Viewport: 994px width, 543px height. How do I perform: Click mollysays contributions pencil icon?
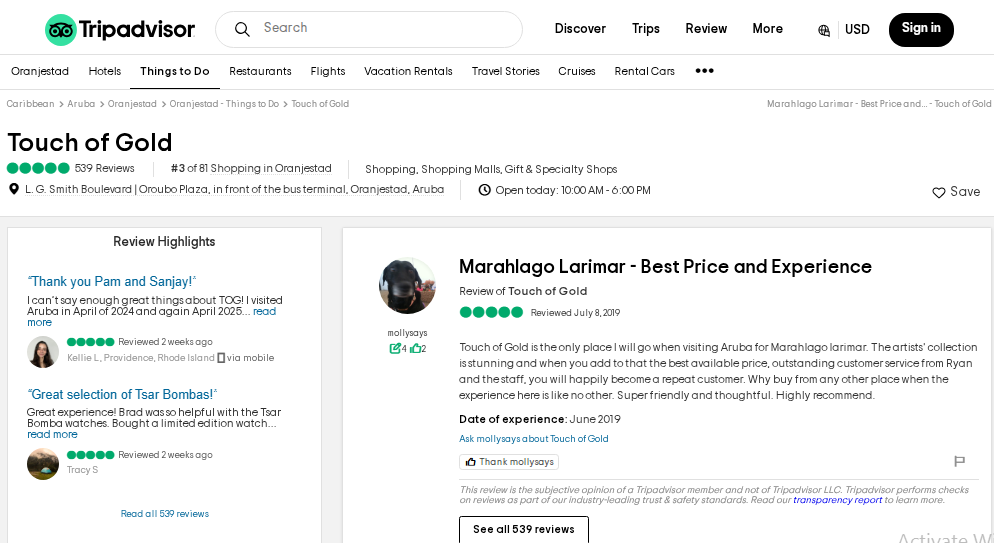pos(394,348)
